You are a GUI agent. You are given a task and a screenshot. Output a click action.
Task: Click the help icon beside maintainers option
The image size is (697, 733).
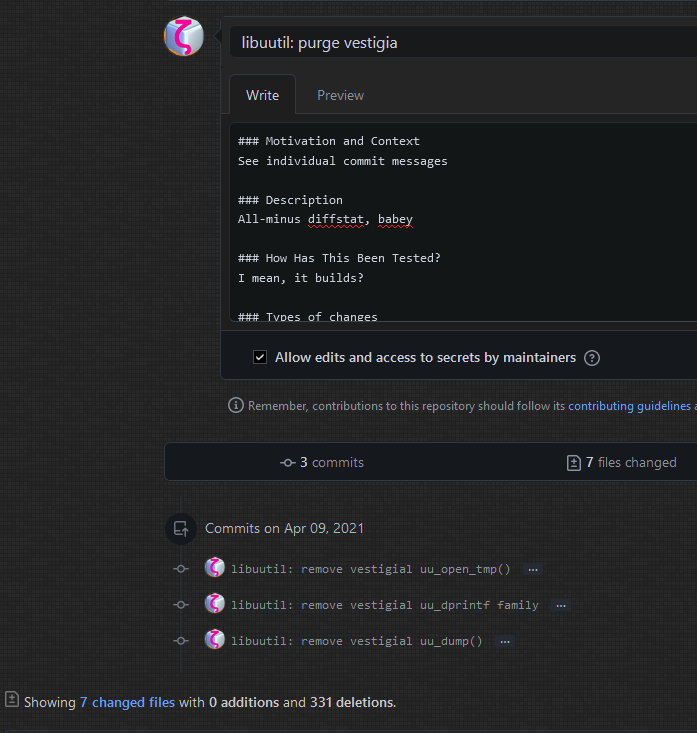[592, 358]
